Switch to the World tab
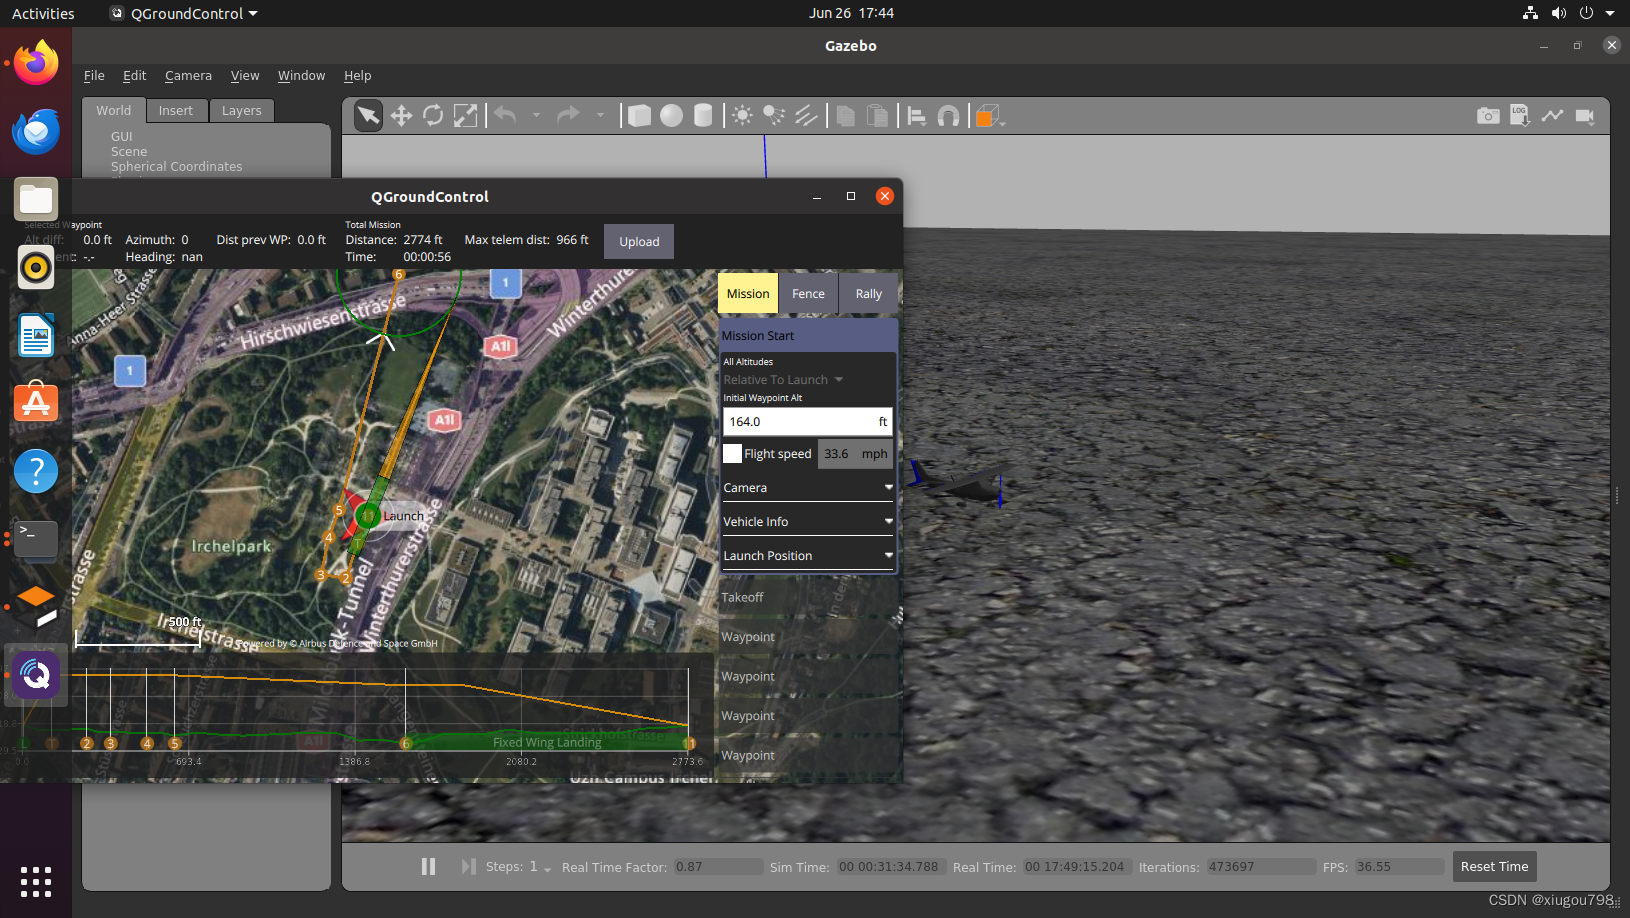The height and width of the screenshot is (918, 1630). (x=114, y=111)
